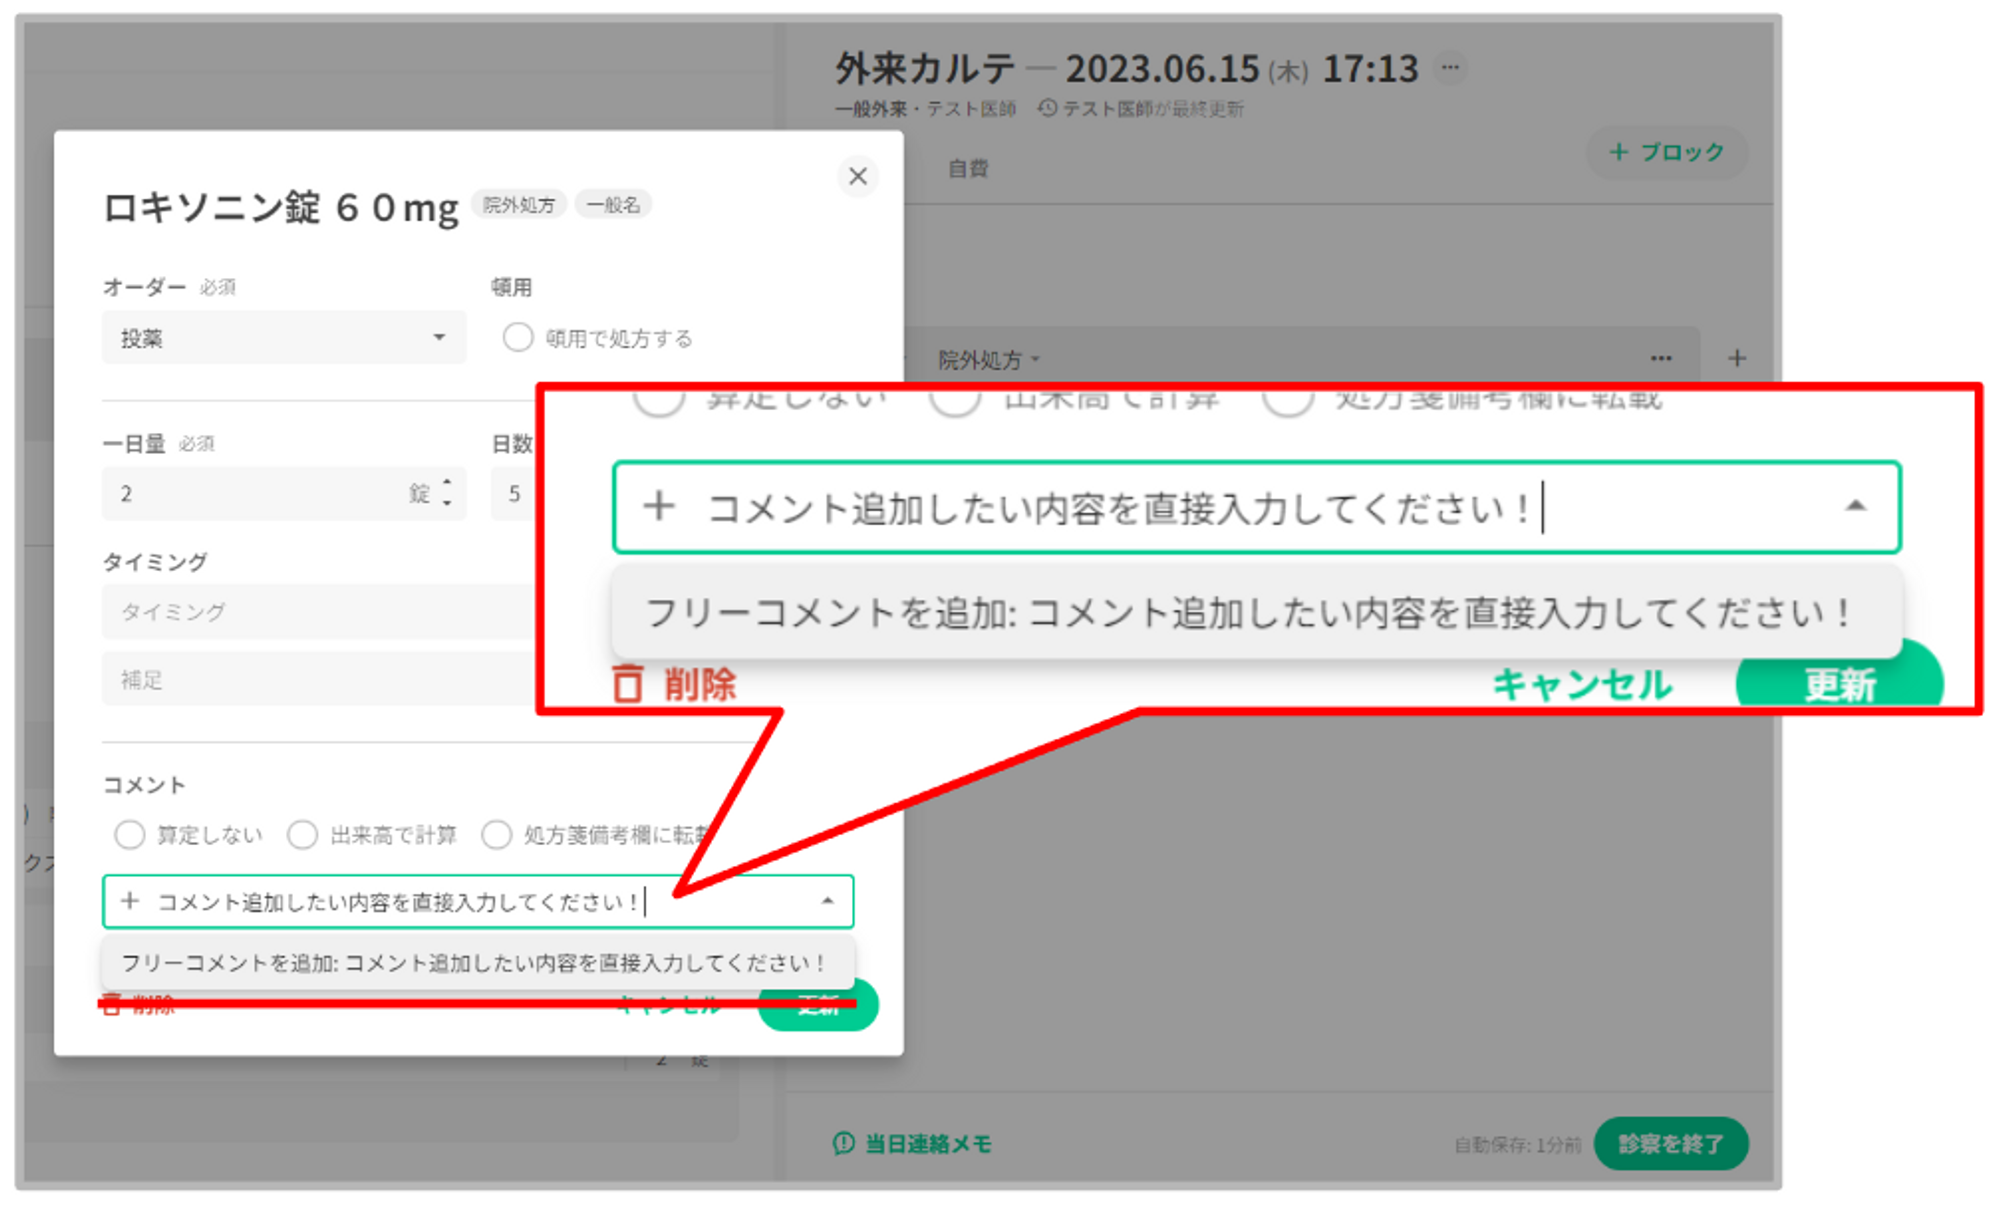Open the オーダー 投薬 dropdown
This screenshot has height=1206, width=2000.
[x=284, y=338]
